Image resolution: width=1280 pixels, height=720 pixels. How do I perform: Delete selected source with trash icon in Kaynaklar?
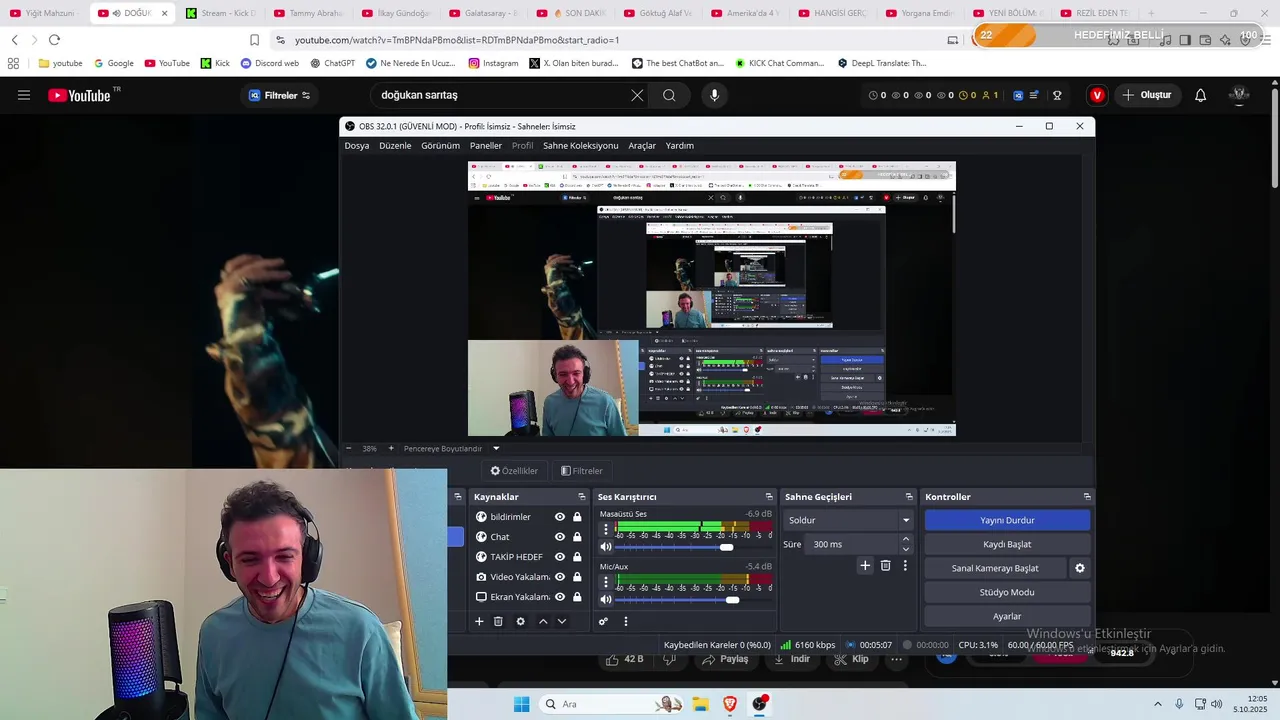click(x=498, y=621)
